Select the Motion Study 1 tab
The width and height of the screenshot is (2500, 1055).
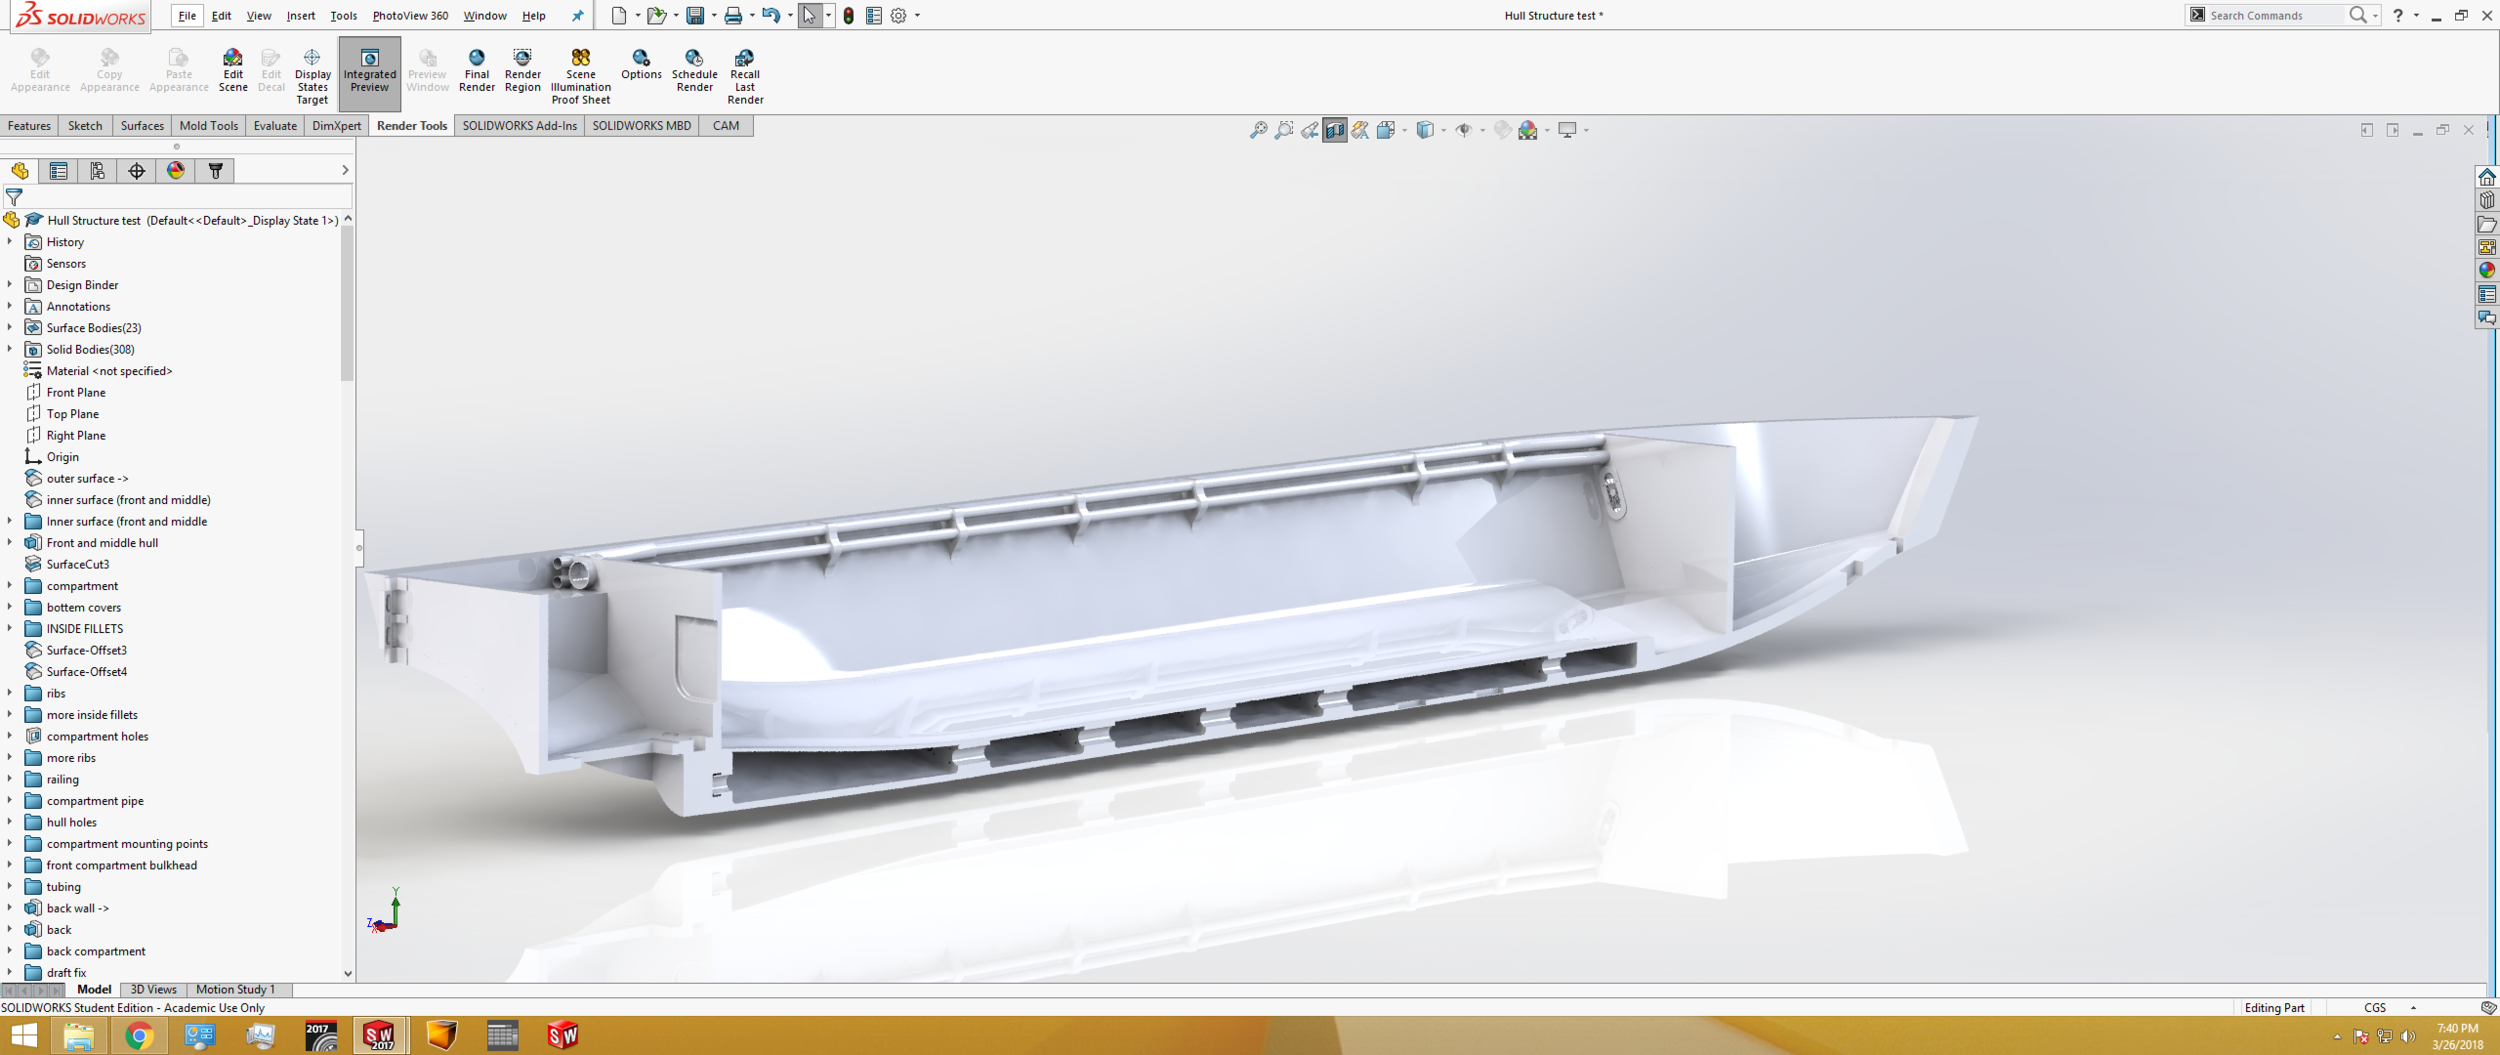[235, 990]
